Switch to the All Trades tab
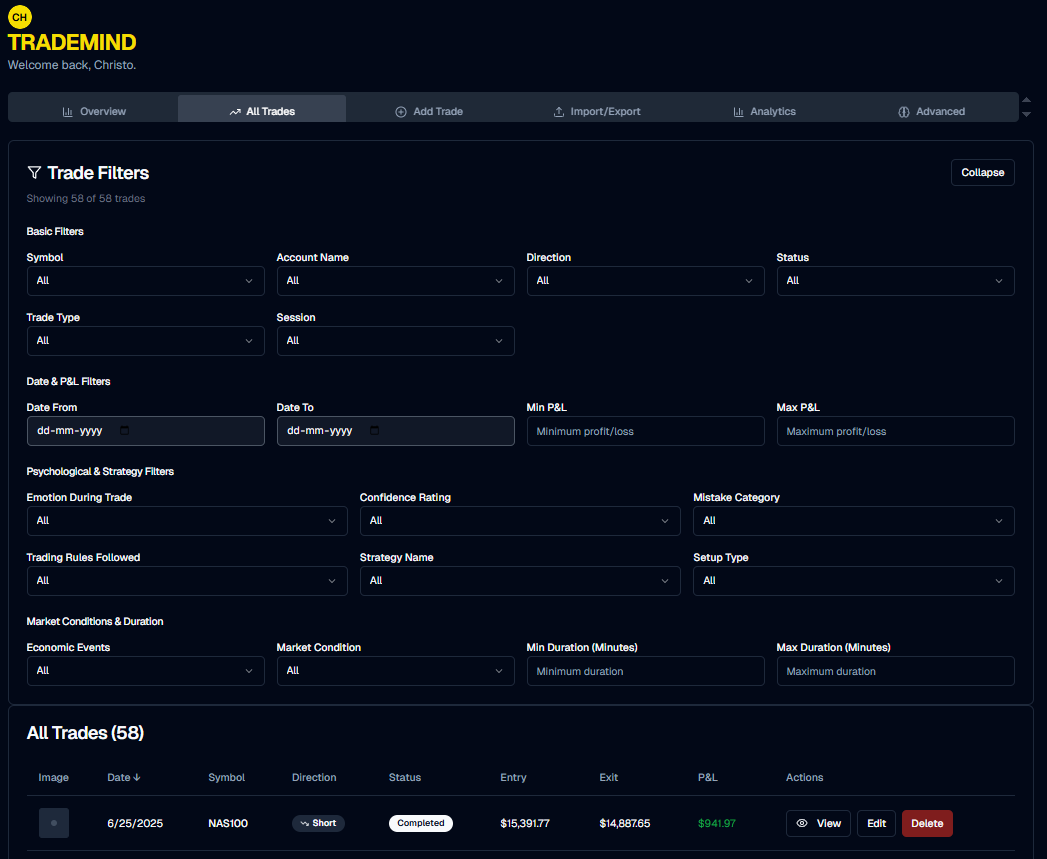 point(261,111)
